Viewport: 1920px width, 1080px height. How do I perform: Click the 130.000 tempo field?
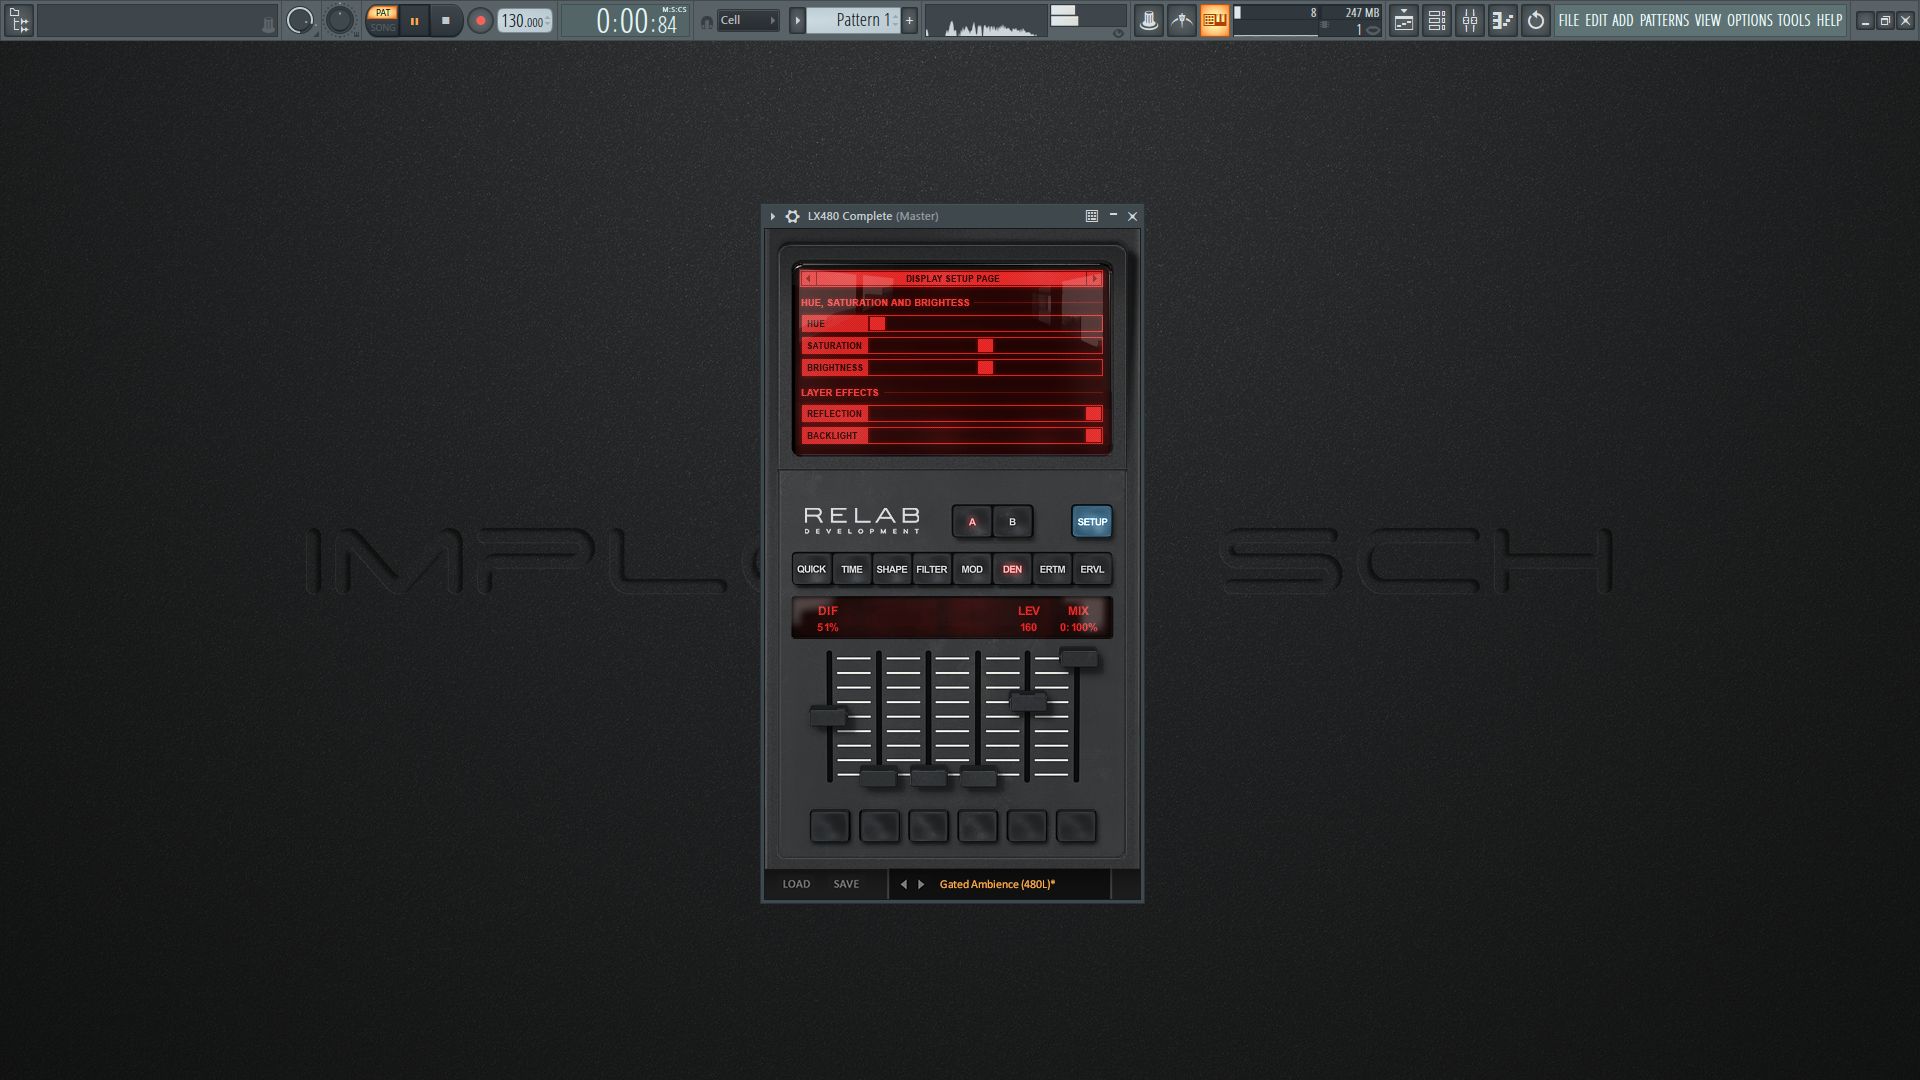pyautogui.click(x=525, y=21)
